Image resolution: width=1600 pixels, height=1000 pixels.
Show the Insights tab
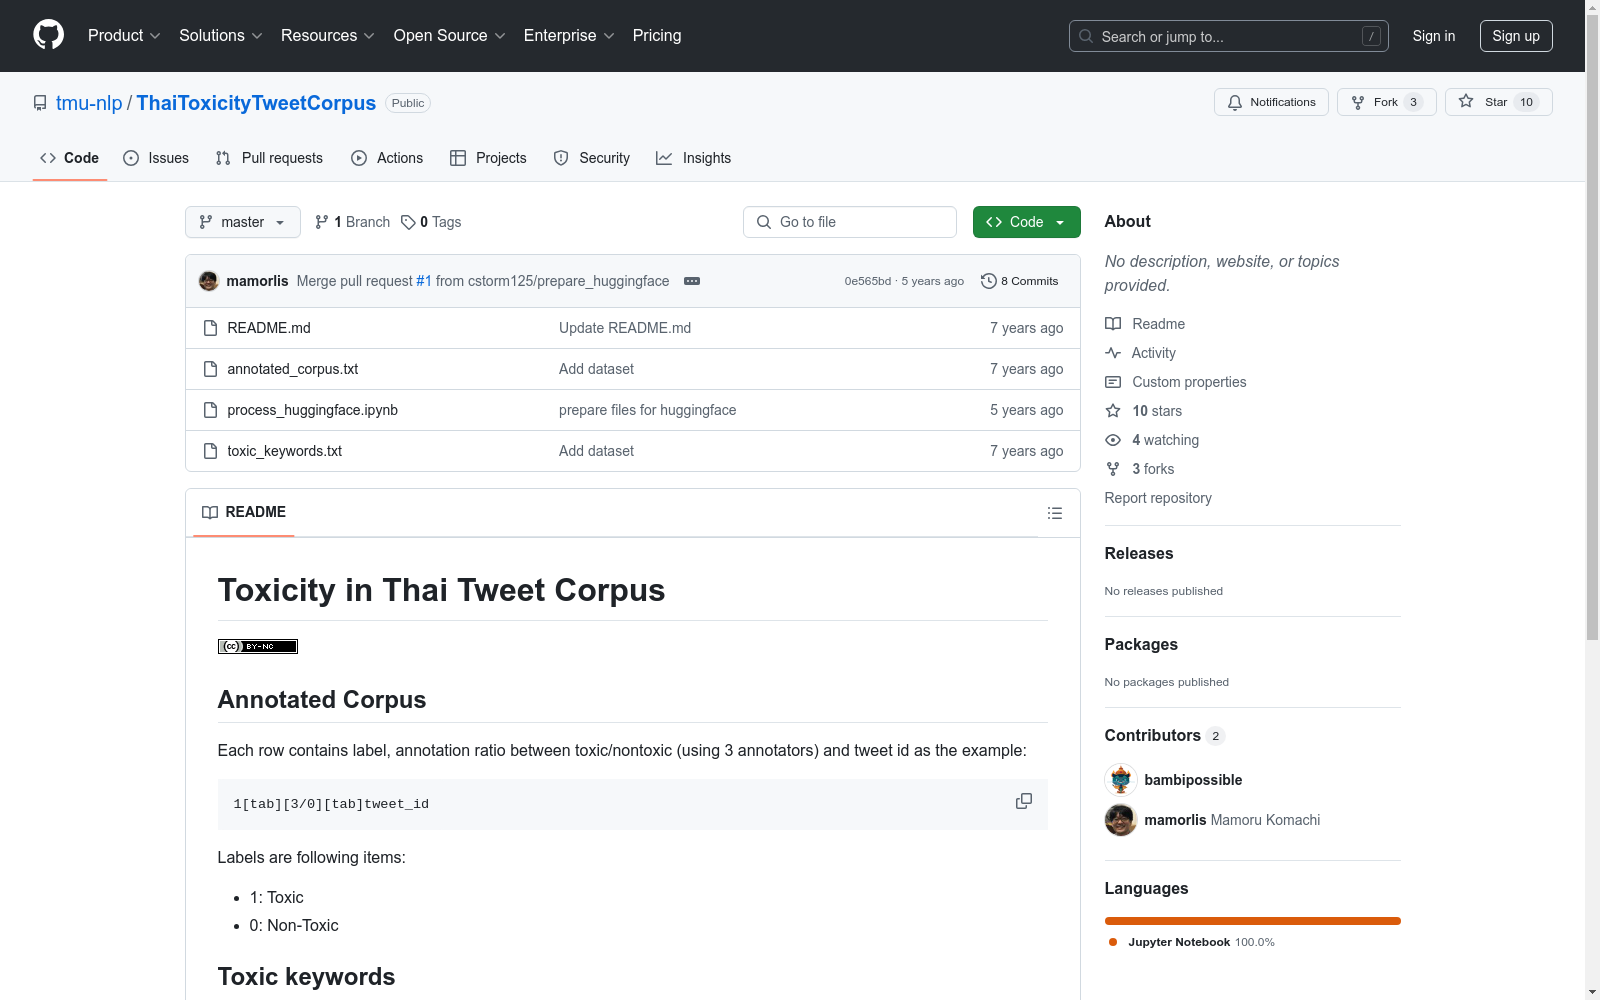point(693,158)
